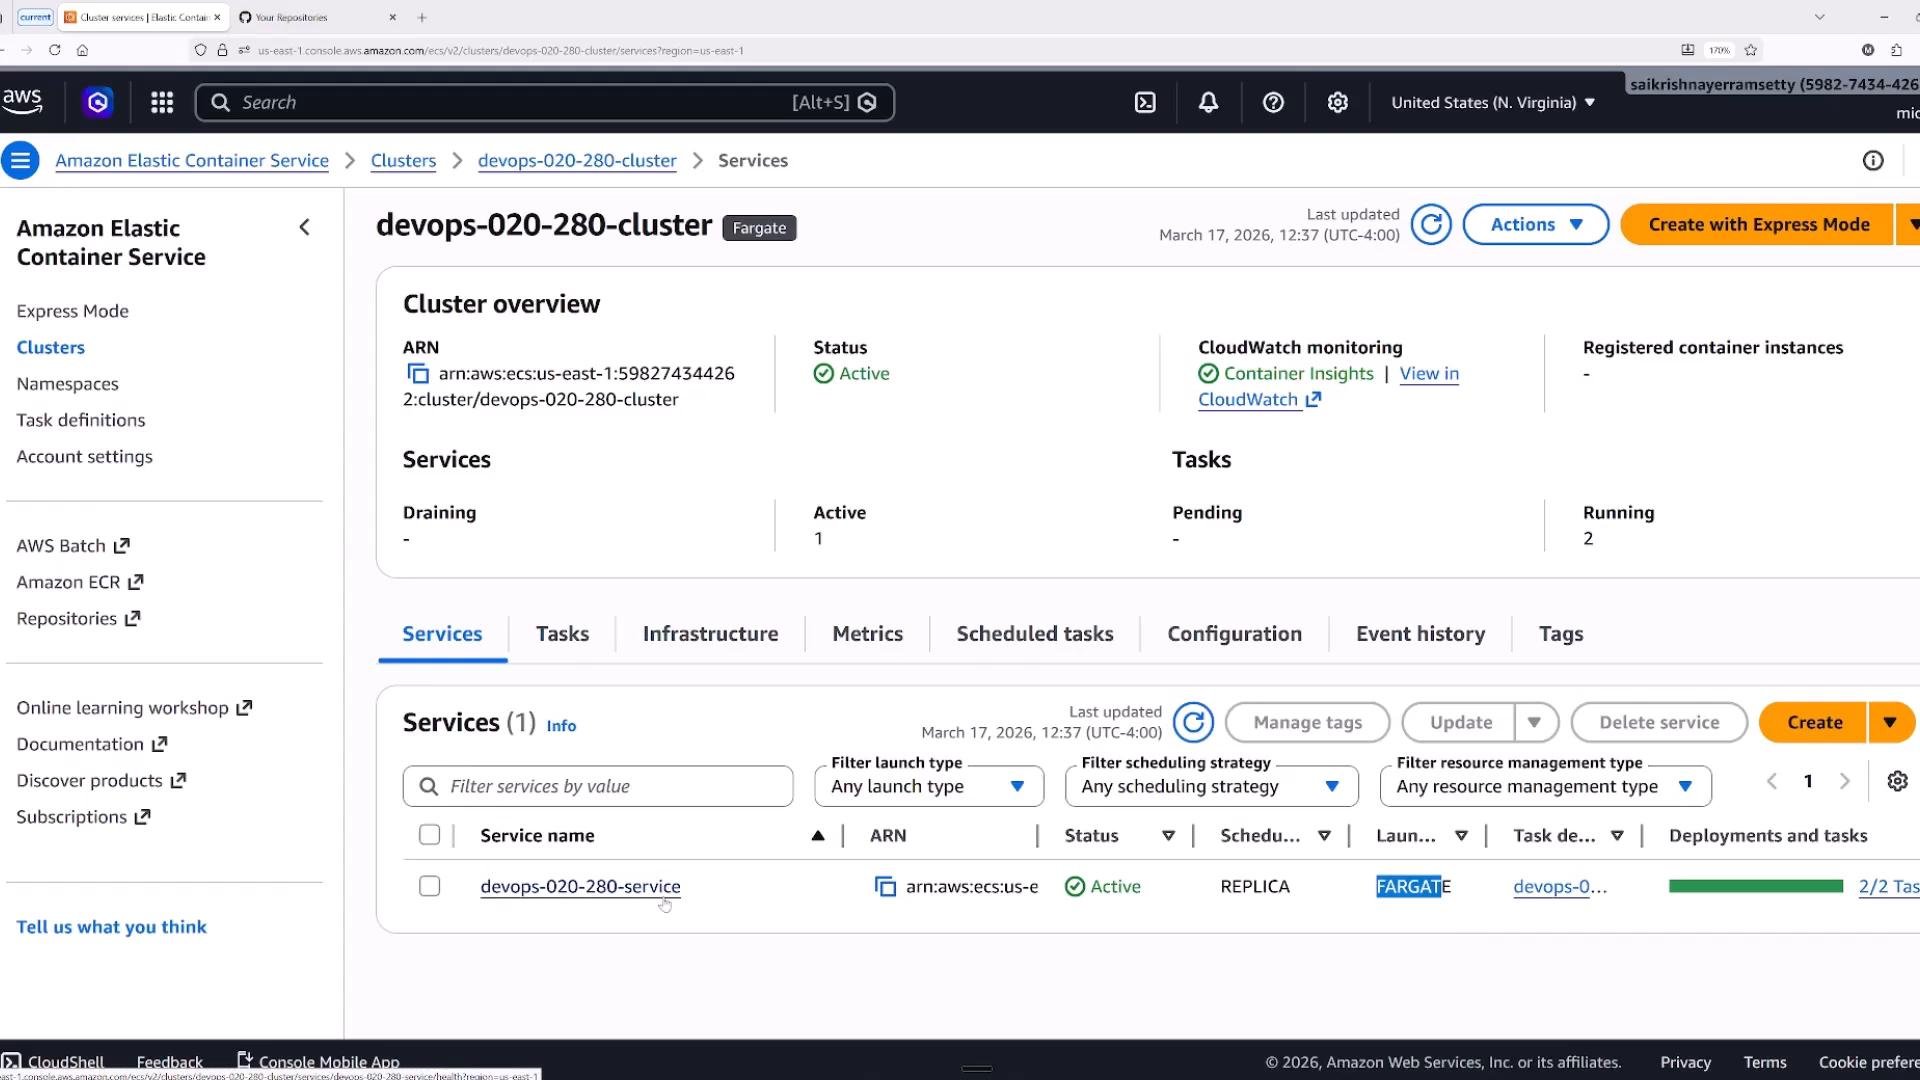This screenshot has width=1920, height=1080.
Task: Collapse the ECS sidebar with the arrow
Action: (x=305, y=227)
